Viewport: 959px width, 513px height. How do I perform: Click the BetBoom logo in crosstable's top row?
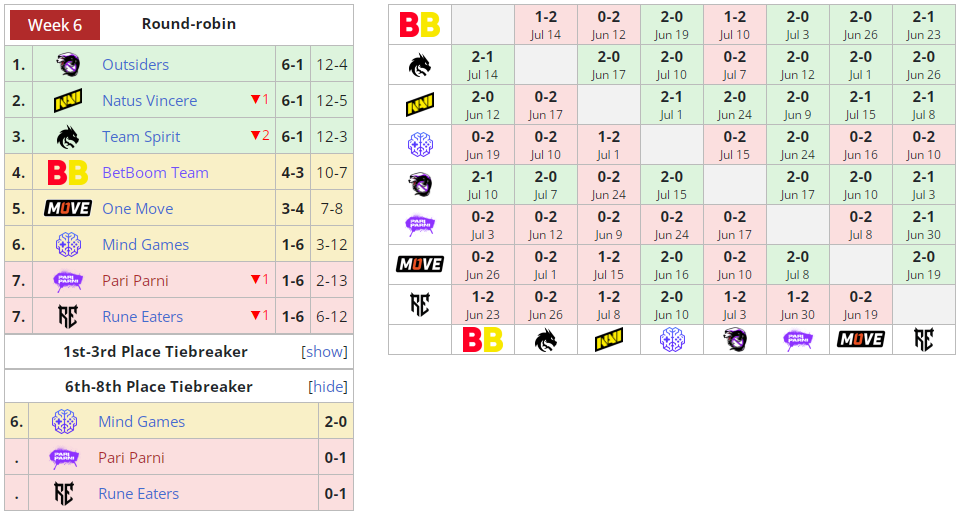(x=420, y=25)
